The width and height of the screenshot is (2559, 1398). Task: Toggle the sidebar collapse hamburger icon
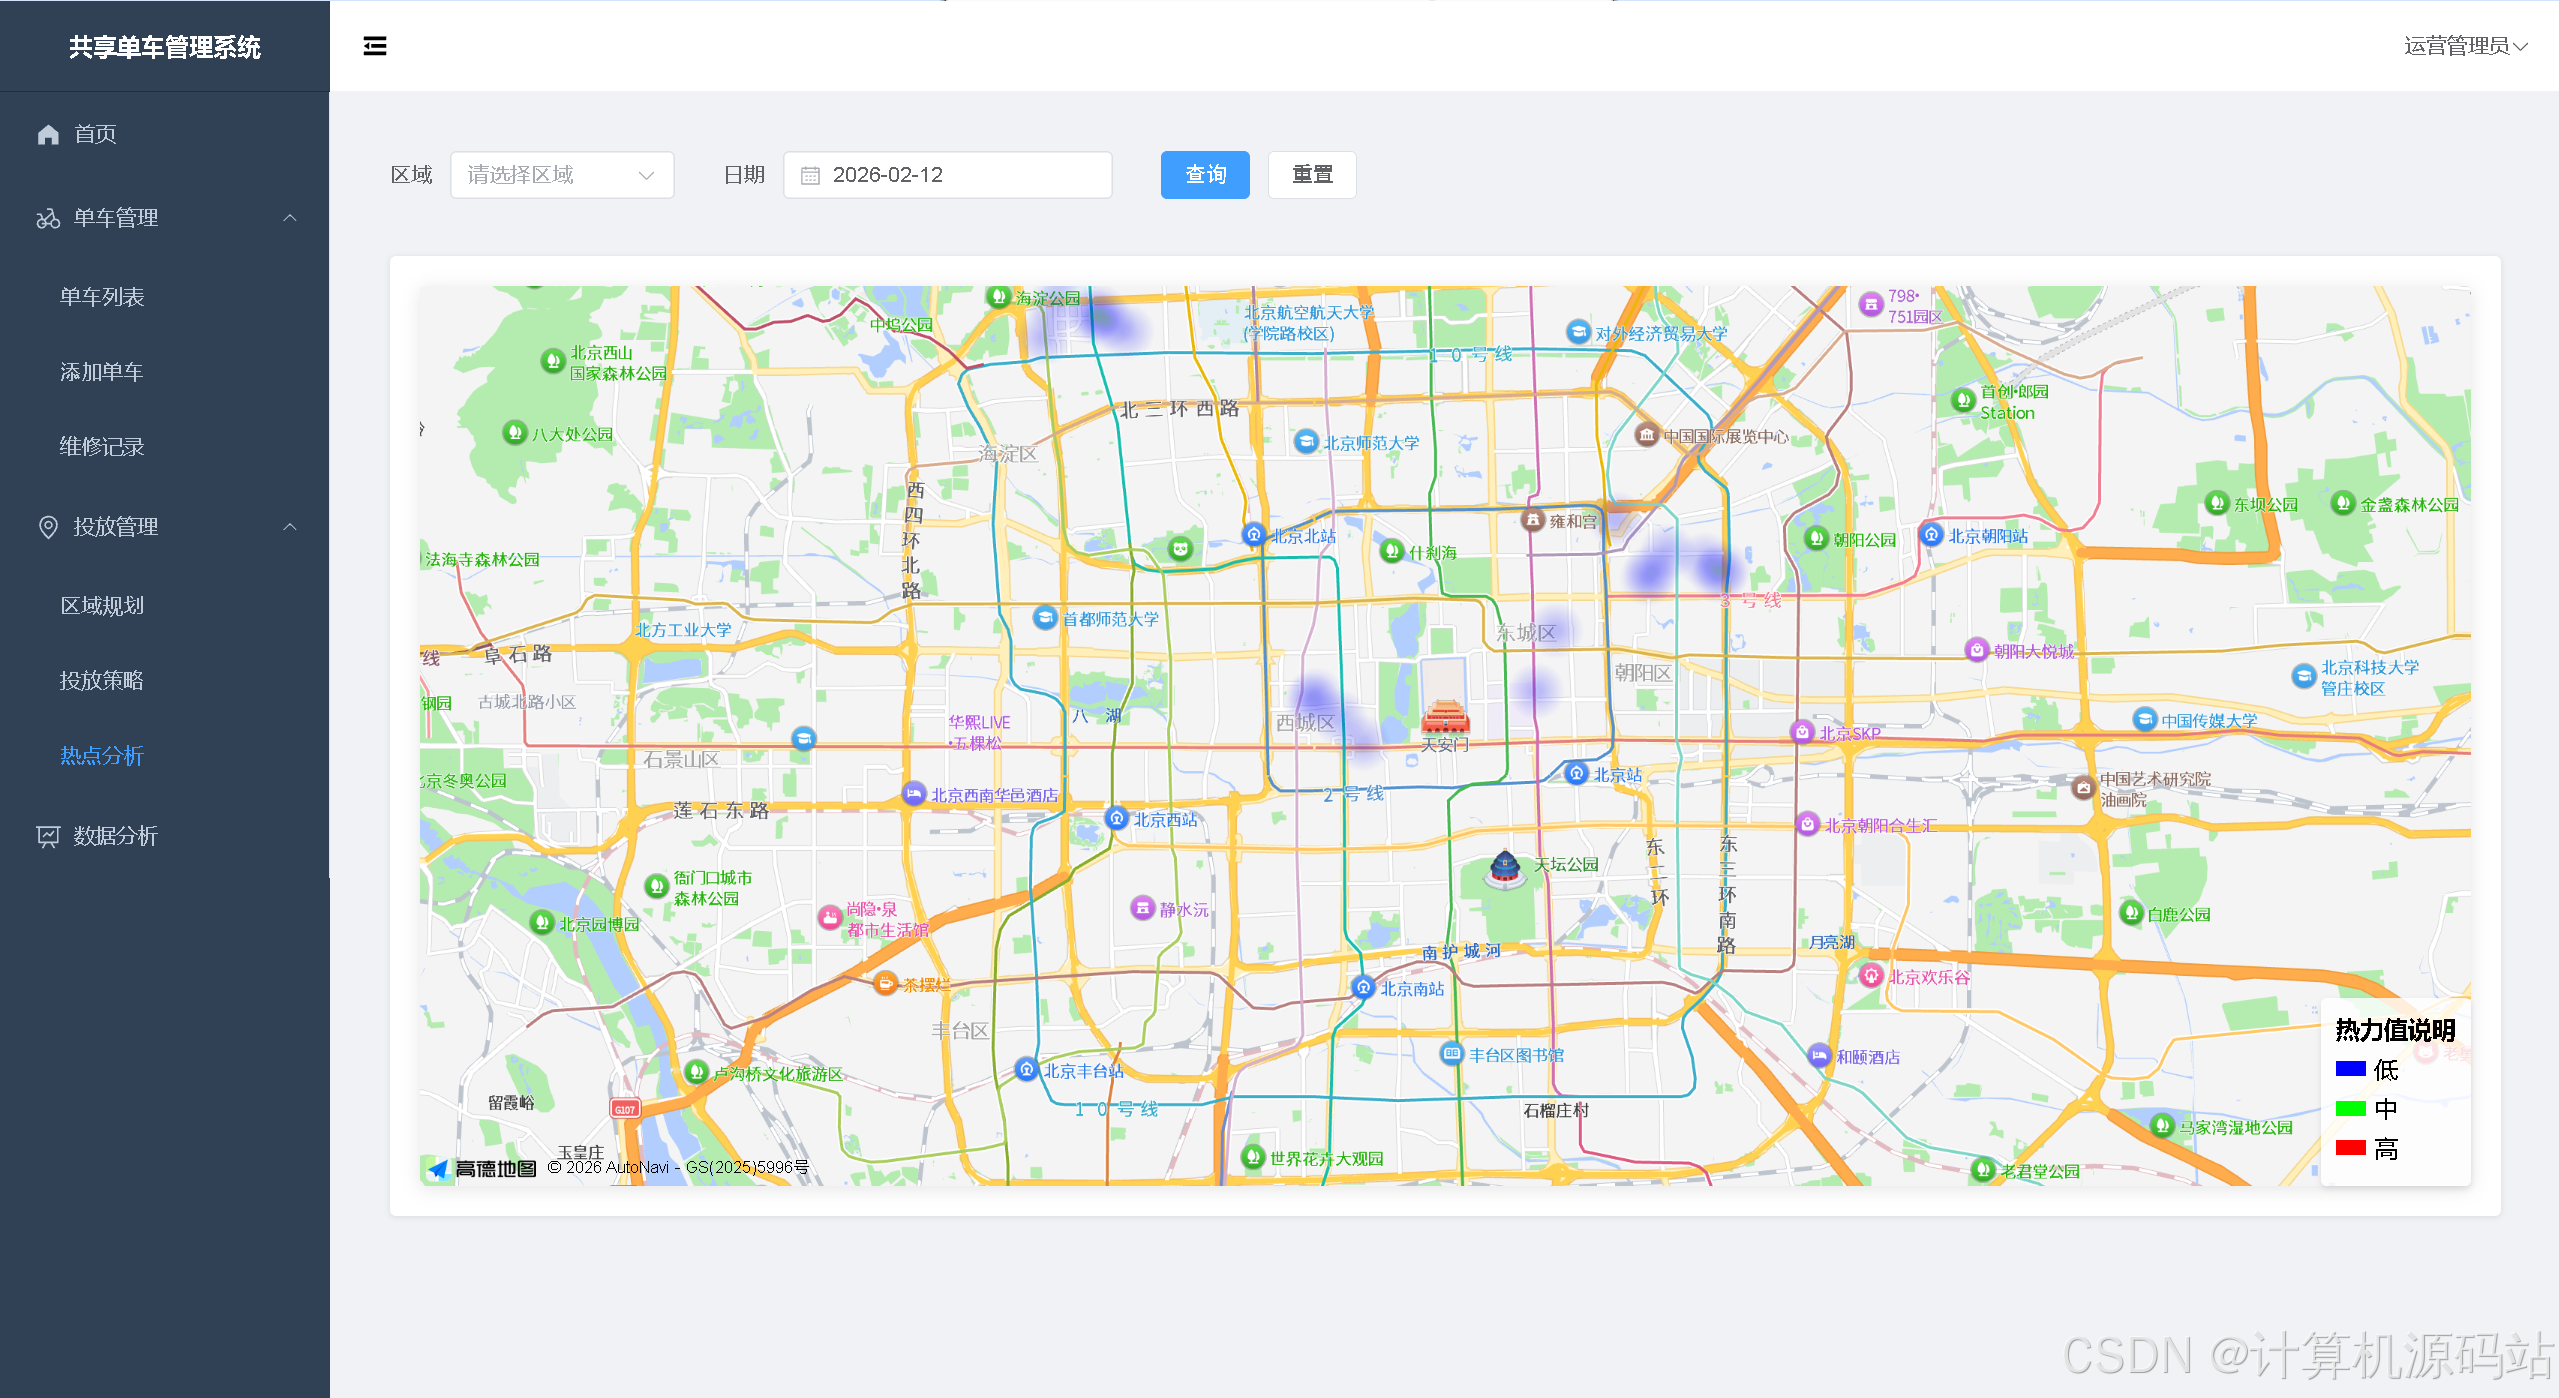[x=375, y=46]
